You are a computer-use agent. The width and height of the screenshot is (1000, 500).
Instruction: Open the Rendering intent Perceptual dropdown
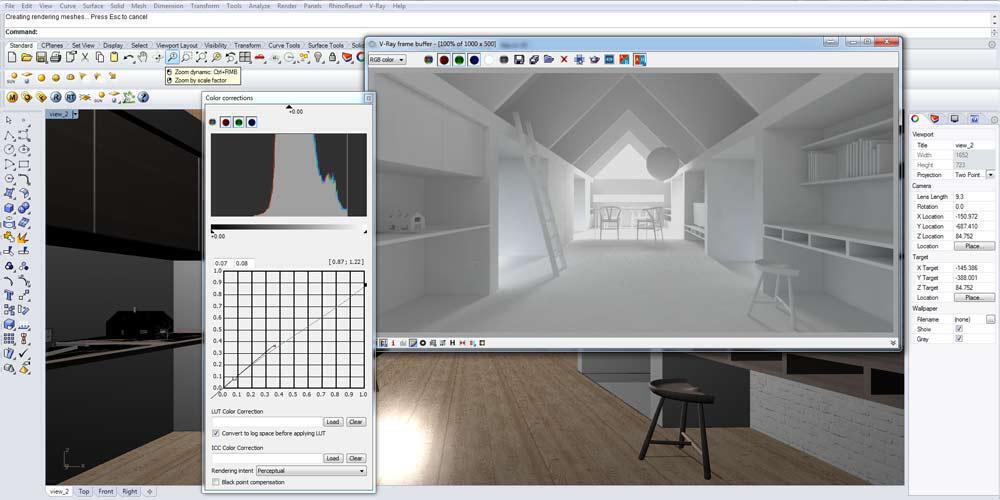coord(311,471)
